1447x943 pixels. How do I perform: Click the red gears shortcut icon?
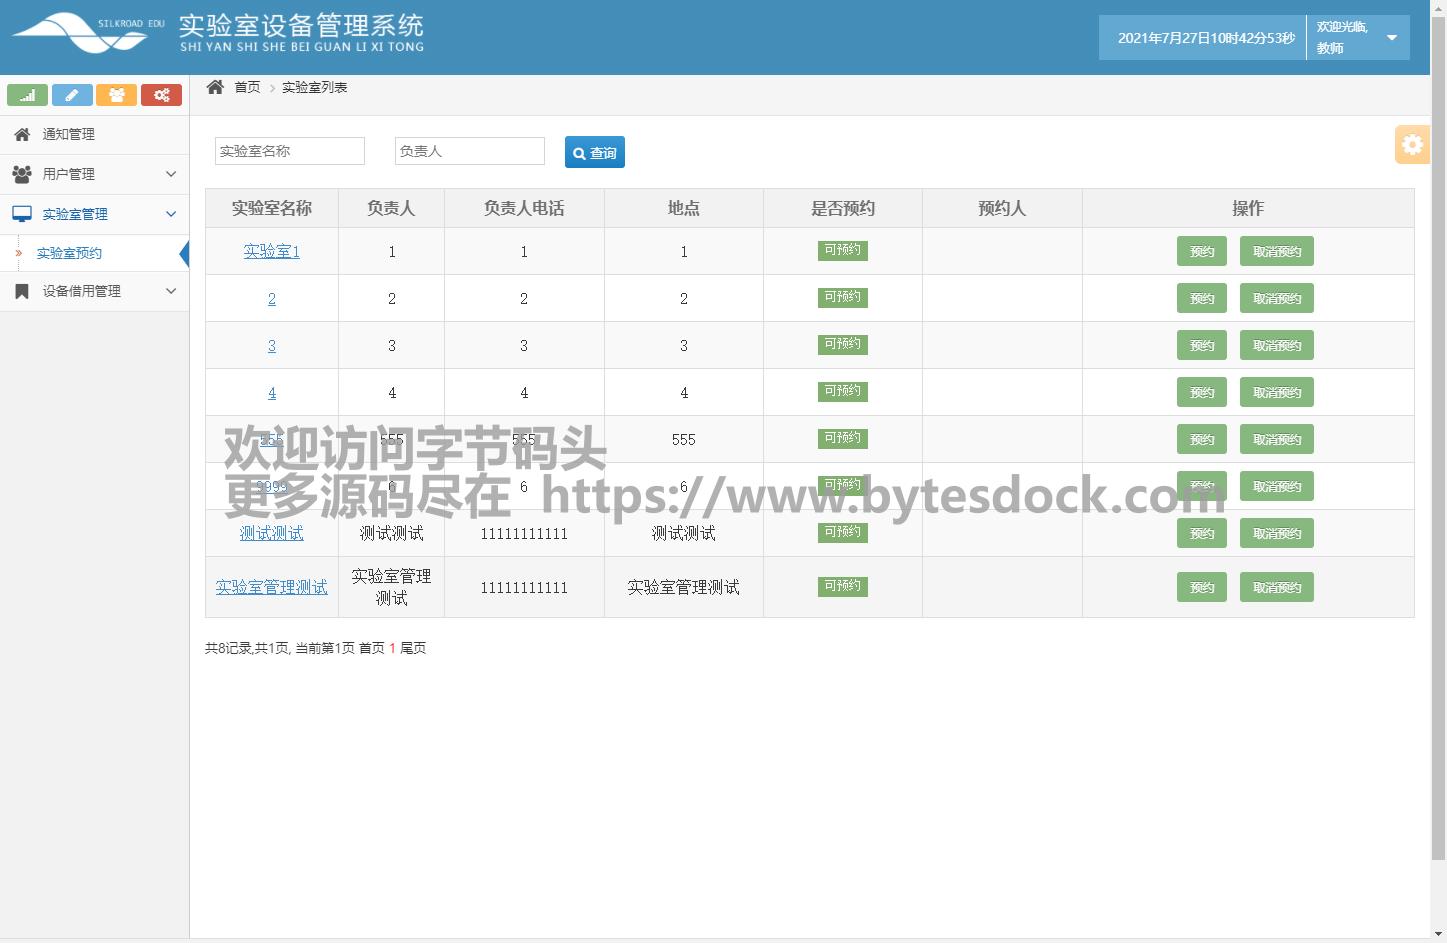pos(161,95)
